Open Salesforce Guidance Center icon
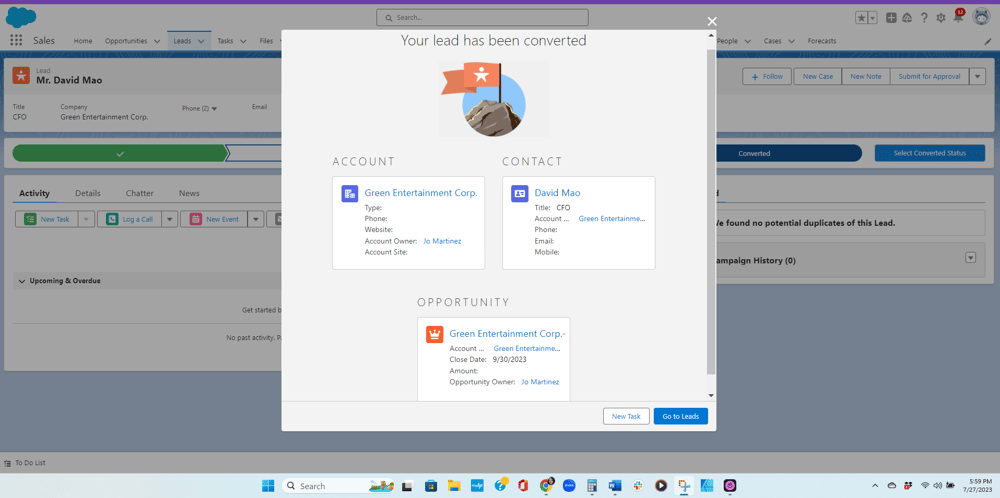Viewport: 1000px width, 498px height. click(x=907, y=18)
